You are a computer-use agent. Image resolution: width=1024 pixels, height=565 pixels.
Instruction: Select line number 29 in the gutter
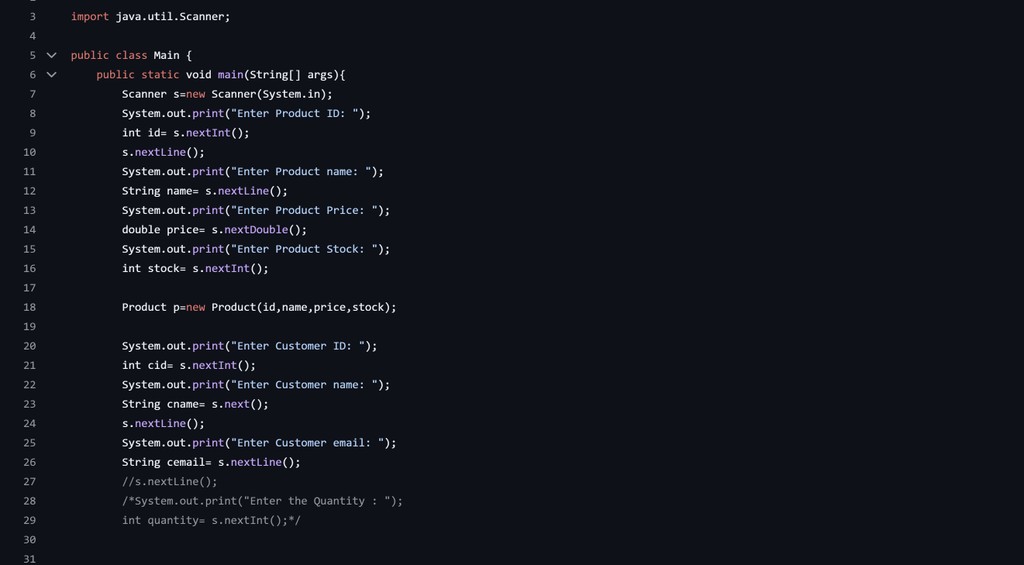point(29,520)
